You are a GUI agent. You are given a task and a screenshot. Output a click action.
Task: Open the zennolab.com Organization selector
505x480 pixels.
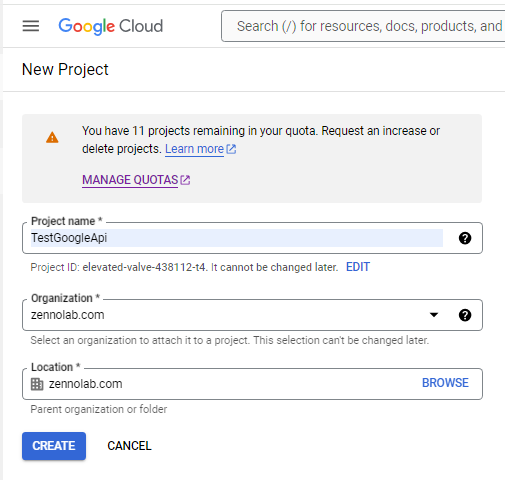click(252, 315)
